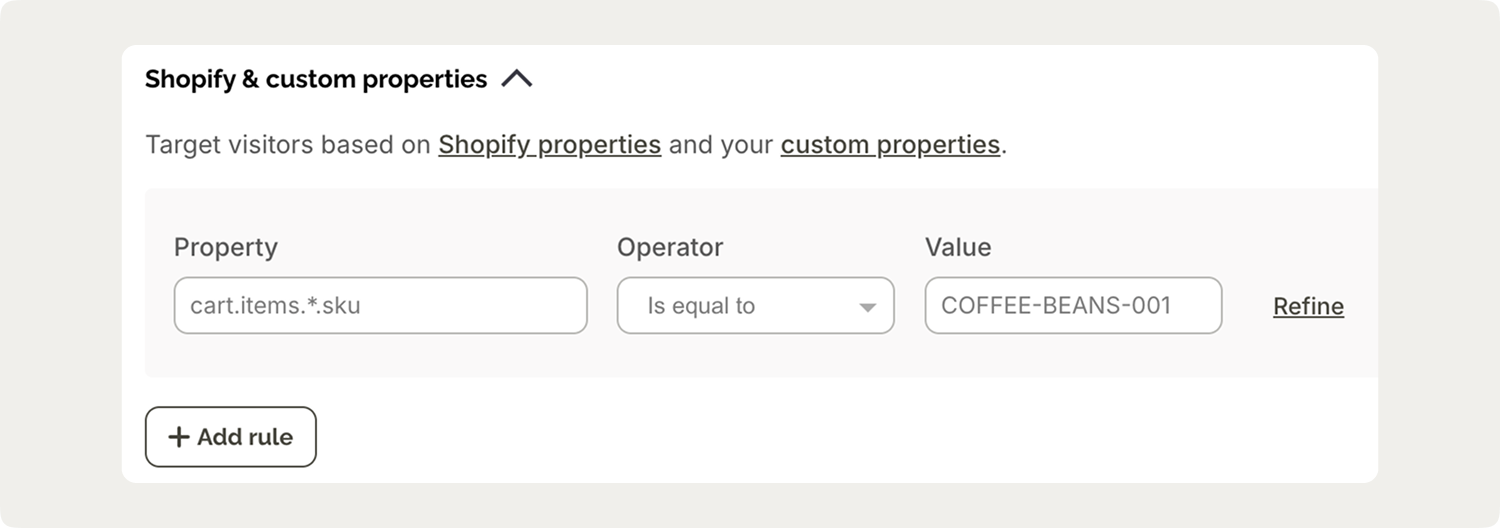Follow the custom properties link
Screen dimensions: 1500x528
(890, 145)
